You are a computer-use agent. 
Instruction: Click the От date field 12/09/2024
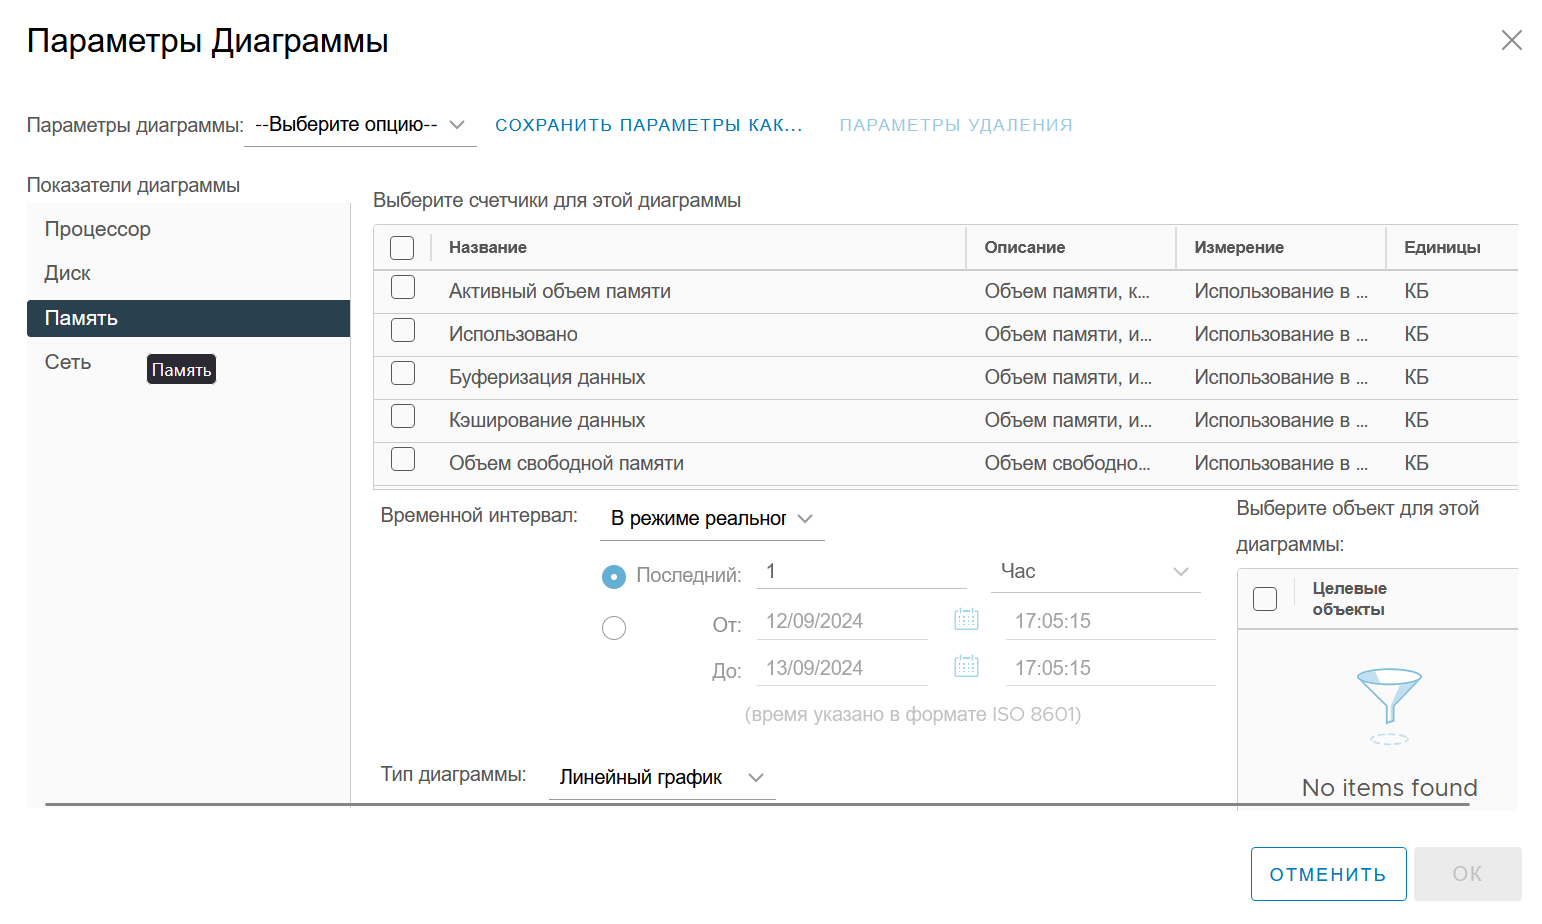tap(842, 621)
